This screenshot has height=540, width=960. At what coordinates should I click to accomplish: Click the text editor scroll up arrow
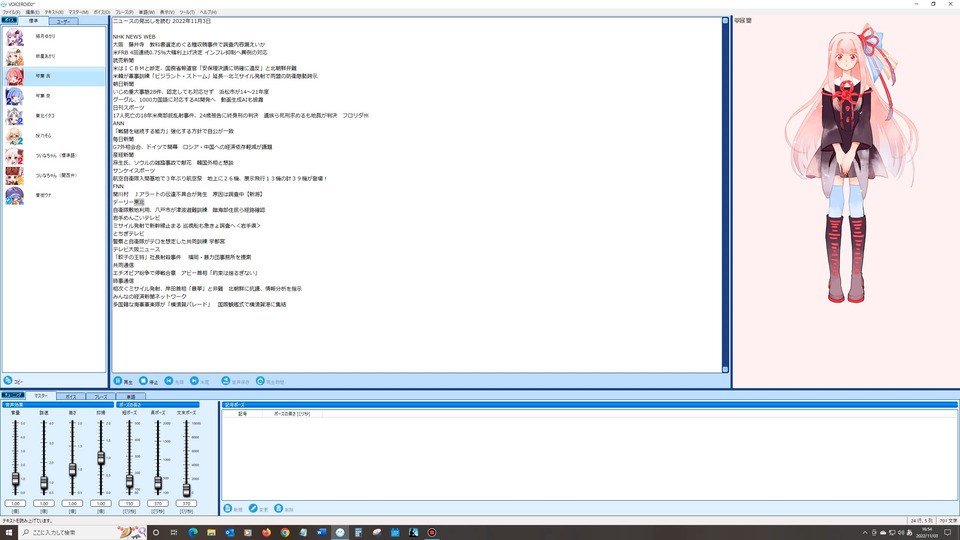[726, 21]
